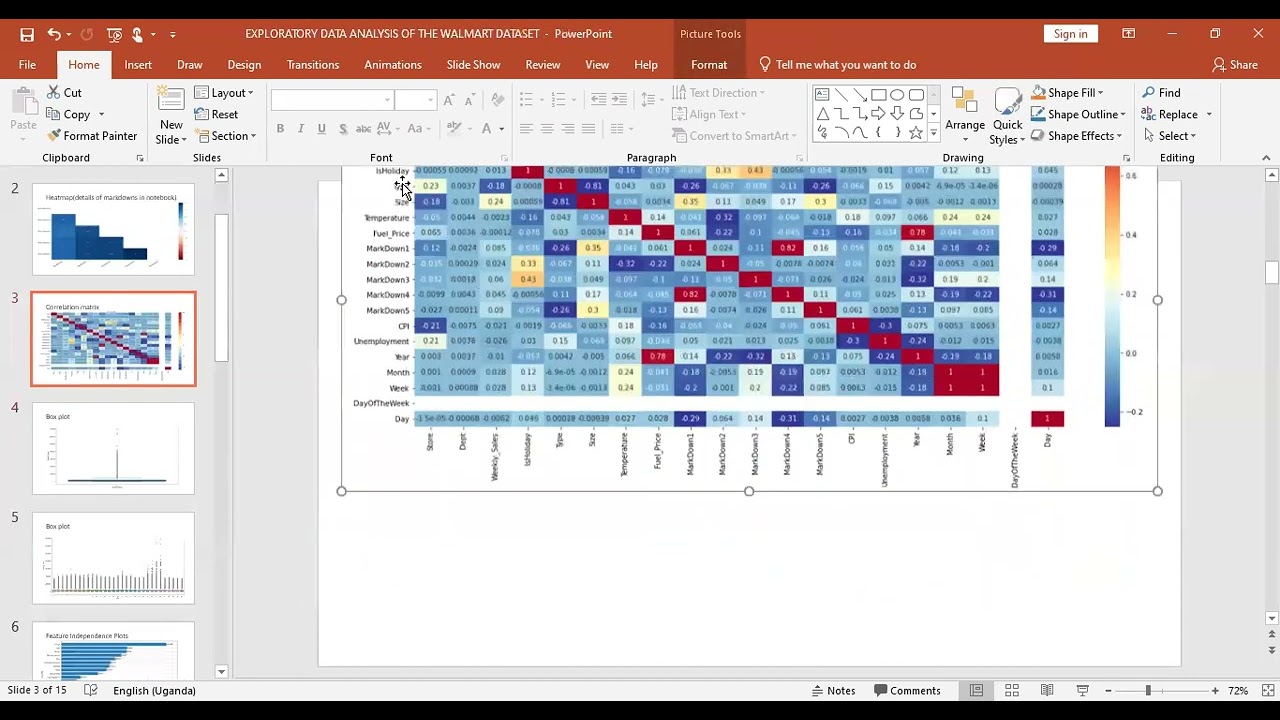Screen dimensions: 1280x720
Task: Click the zoom slider handle
Action: [x=1148, y=690]
